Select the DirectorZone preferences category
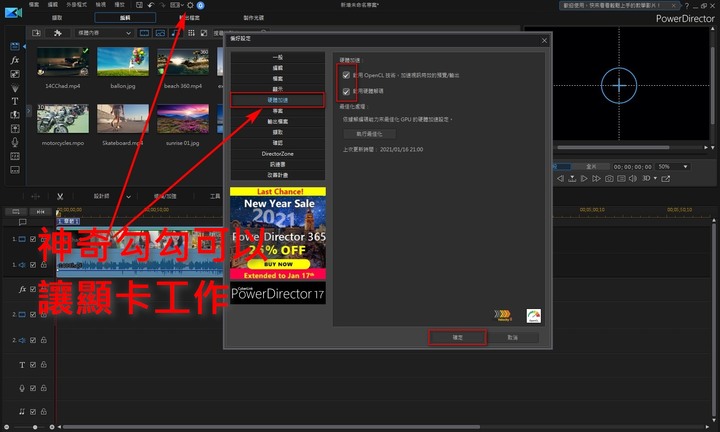The image size is (720, 432). click(x=277, y=154)
